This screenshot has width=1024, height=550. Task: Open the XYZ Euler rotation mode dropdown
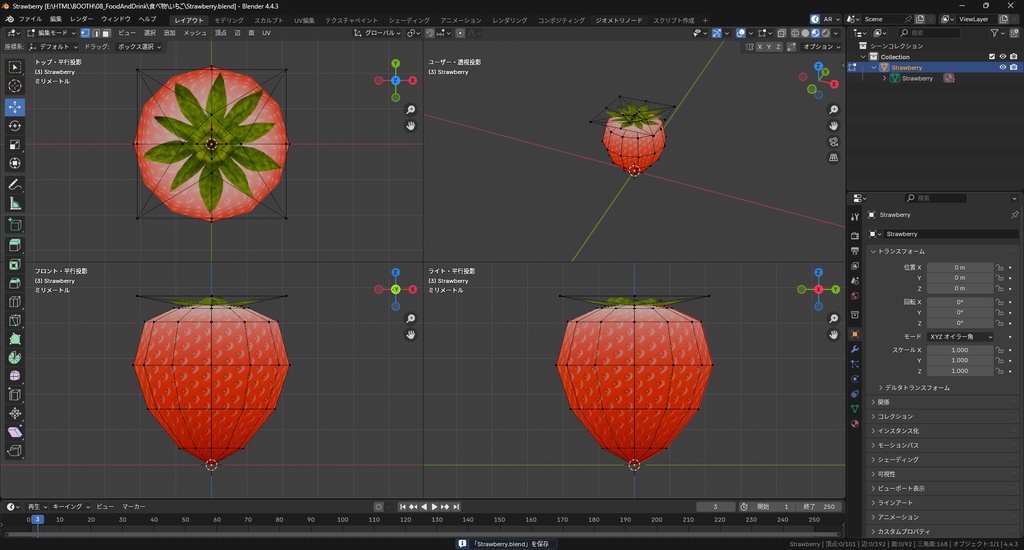[960, 337]
